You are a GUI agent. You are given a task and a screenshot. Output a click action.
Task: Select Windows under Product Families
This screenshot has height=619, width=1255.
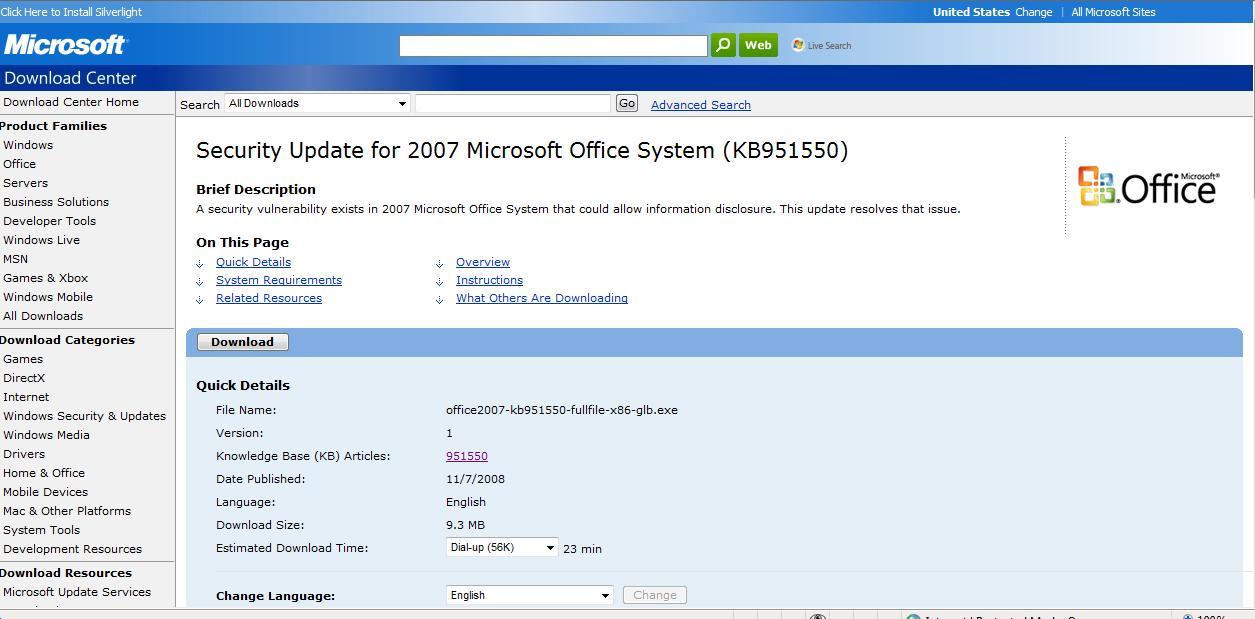(x=28, y=145)
